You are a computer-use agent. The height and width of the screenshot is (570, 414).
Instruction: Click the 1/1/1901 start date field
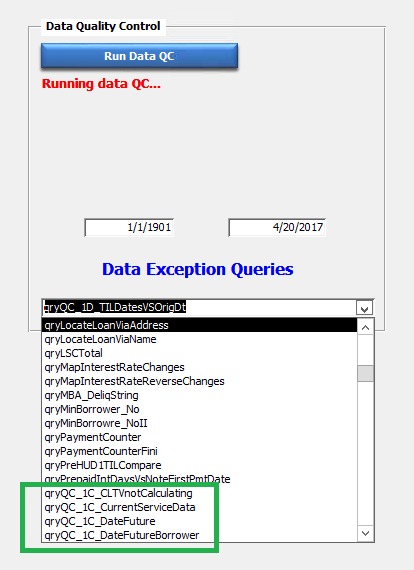pos(129,228)
